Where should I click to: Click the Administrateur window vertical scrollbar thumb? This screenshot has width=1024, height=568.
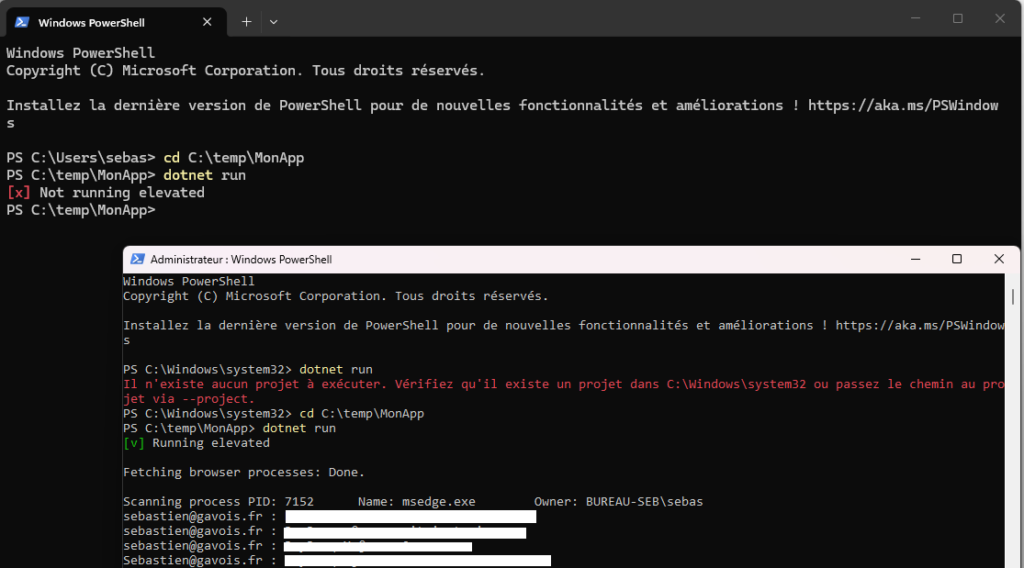click(x=1013, y=297)
